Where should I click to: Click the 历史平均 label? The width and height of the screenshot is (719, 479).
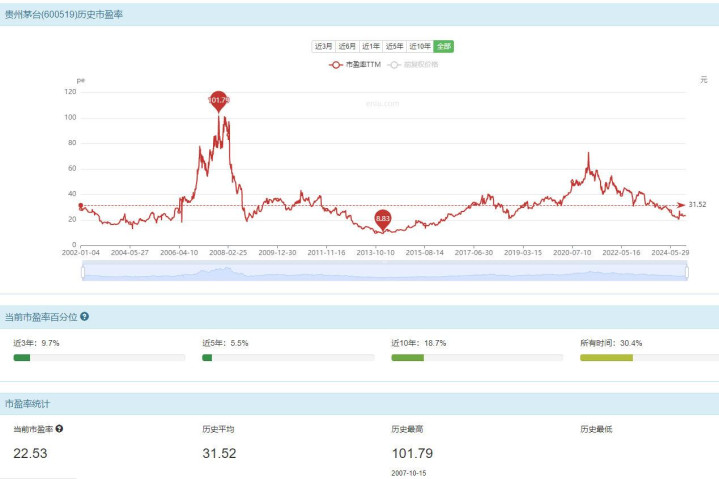point(218,429)
